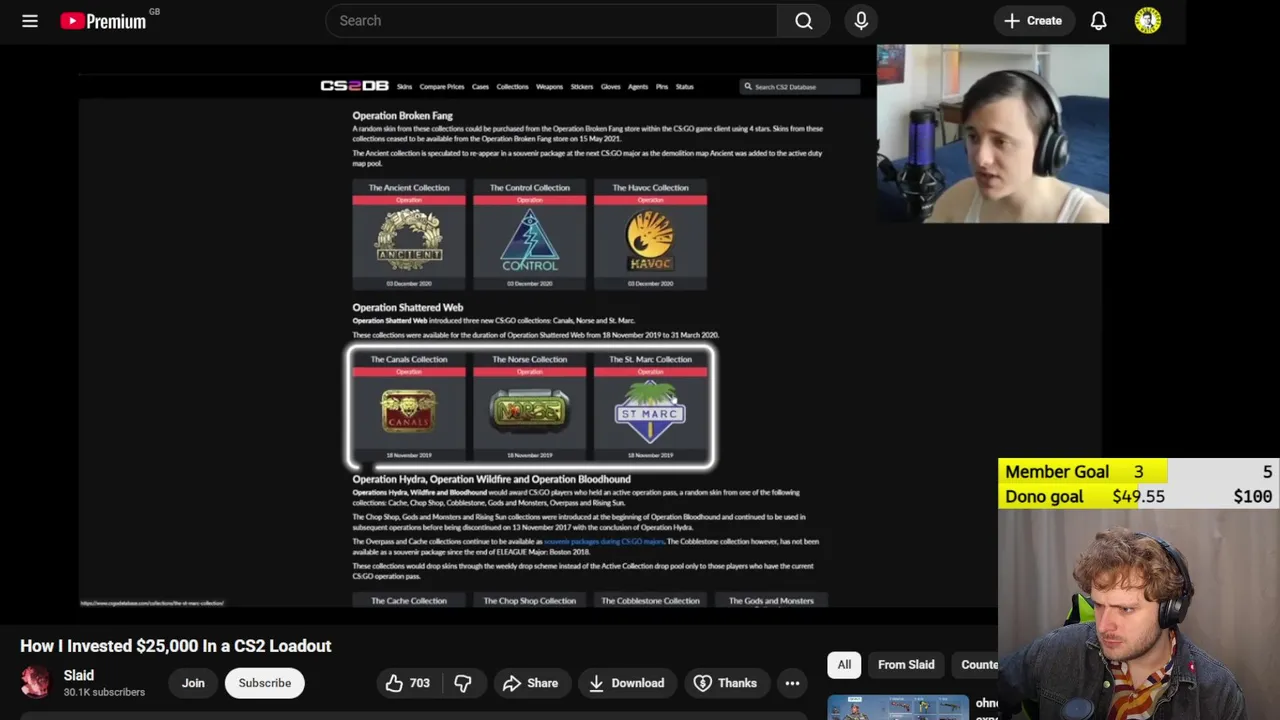Open Weapons in the CS2DB nav
The image size is (1280, 720).
pos(549,87)
